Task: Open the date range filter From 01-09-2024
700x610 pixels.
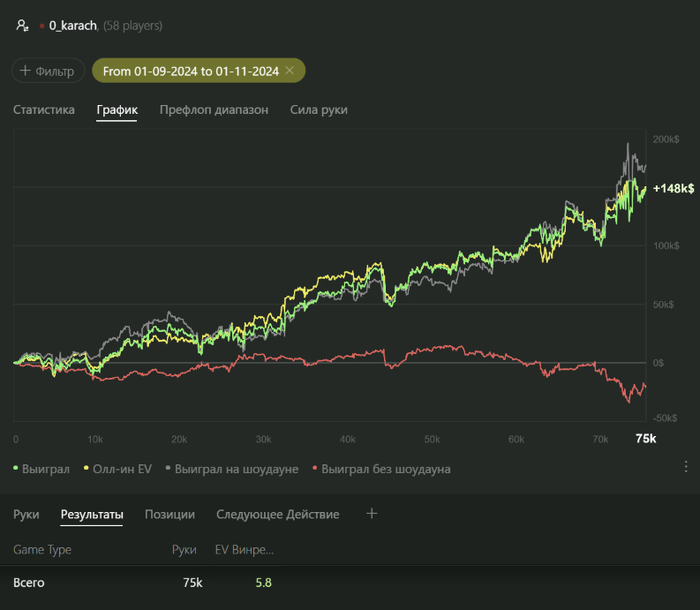Action: coord(190,71)
